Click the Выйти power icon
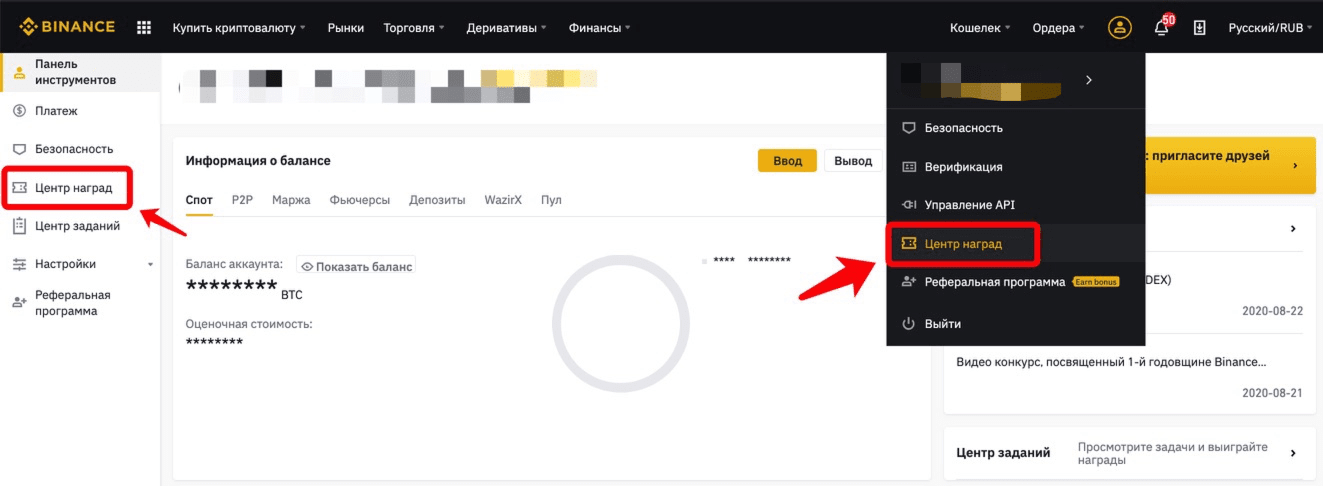 [x=909, y=324]
